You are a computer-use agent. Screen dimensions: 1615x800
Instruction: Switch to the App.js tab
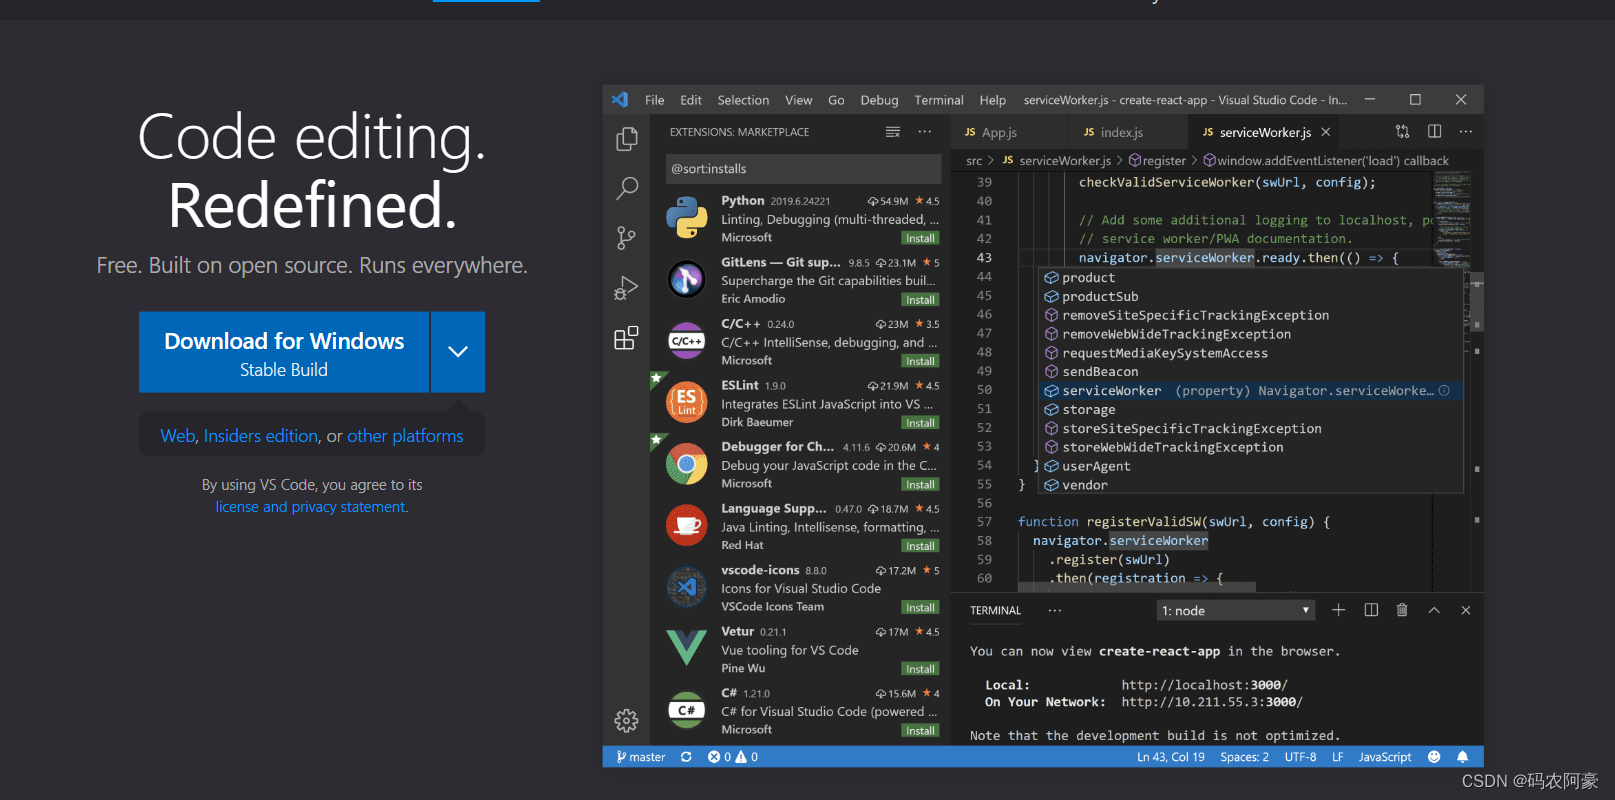coord(1009,132)
